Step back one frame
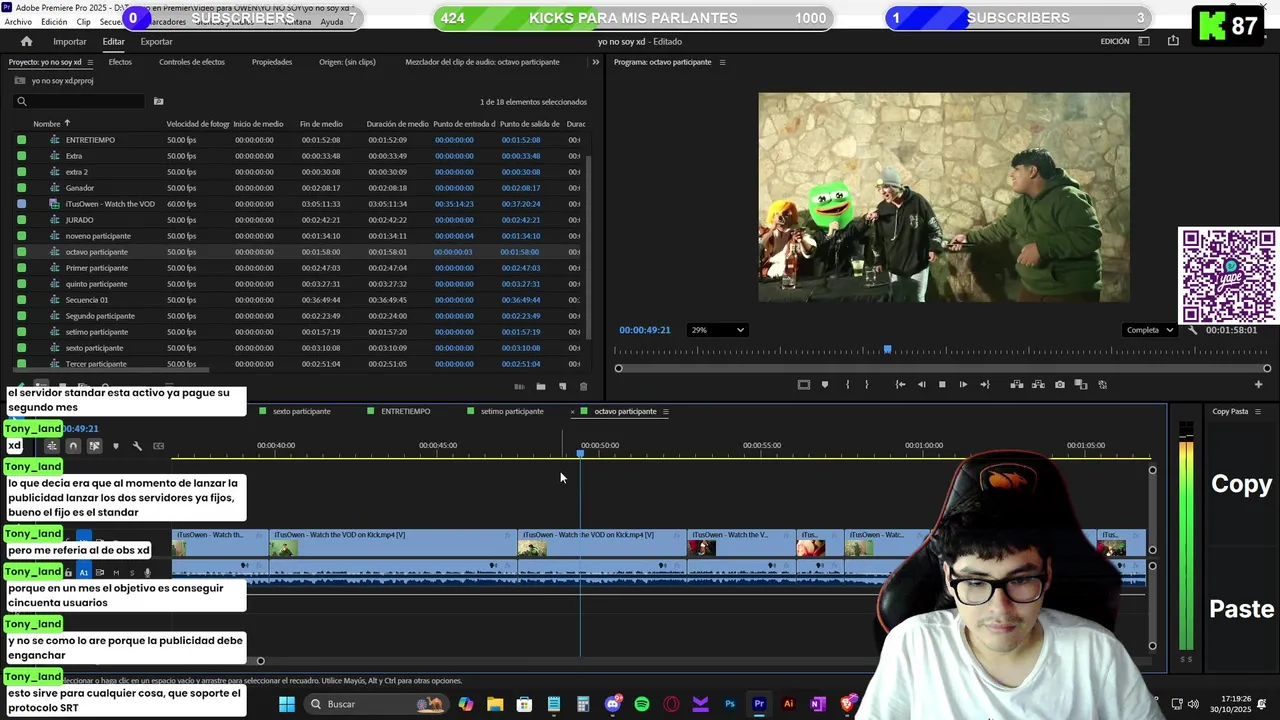 [x=921, y=384]
